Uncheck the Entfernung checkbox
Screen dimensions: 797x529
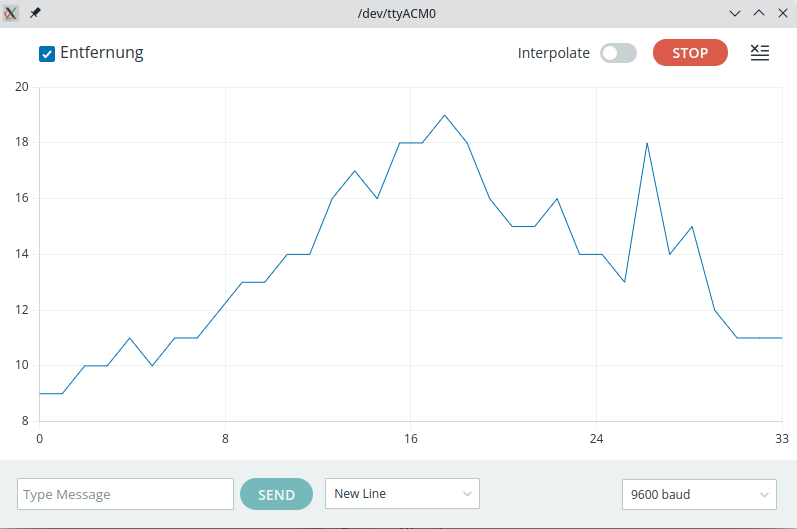(46, 54)
